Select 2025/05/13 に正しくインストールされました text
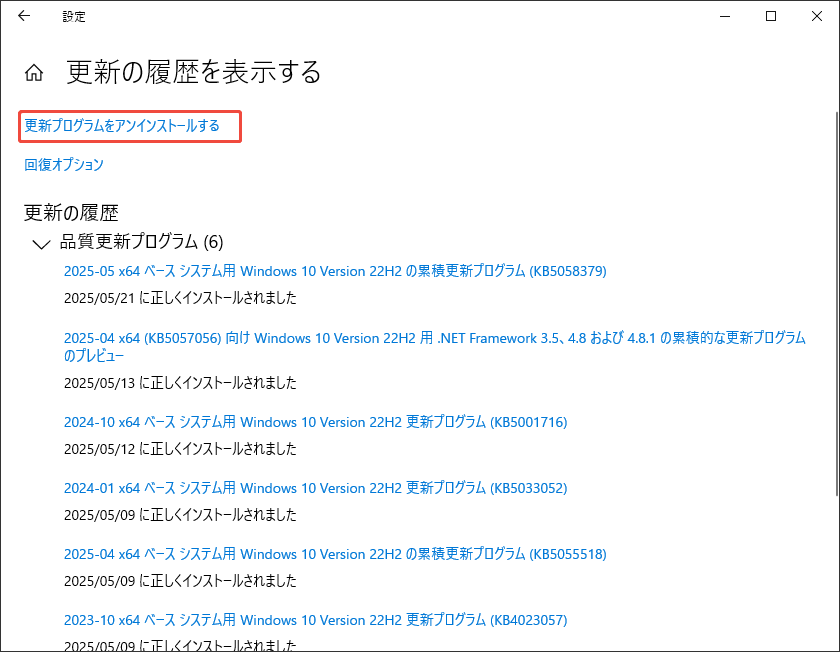This screenshot has height=652, width=840. coord(180,383)
